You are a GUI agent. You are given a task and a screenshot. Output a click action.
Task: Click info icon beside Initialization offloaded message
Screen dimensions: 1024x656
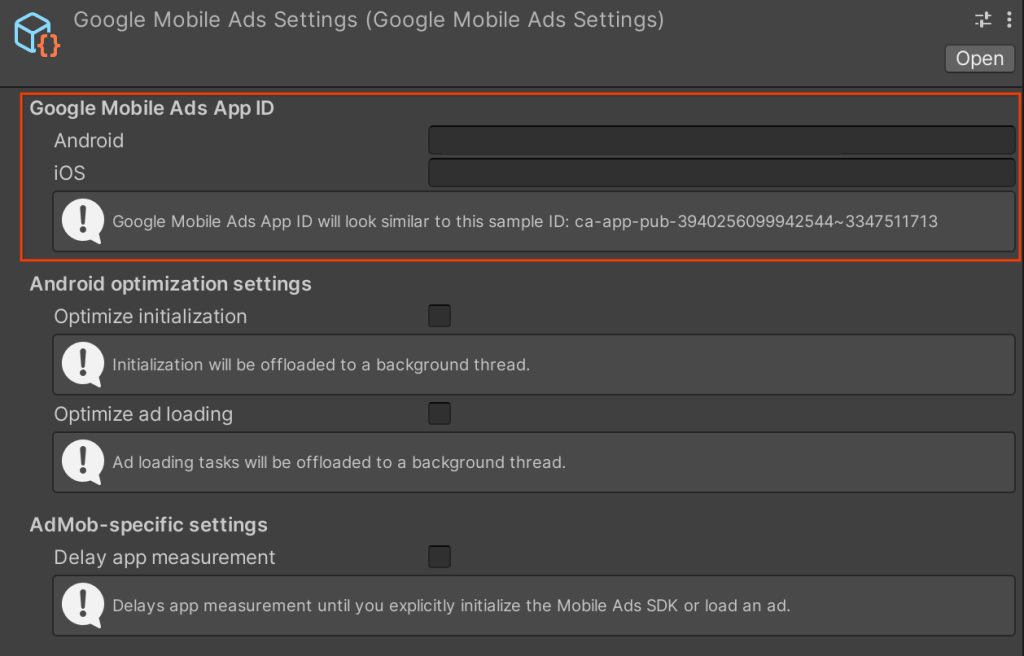pyautogui.click(x=83, y=364)
